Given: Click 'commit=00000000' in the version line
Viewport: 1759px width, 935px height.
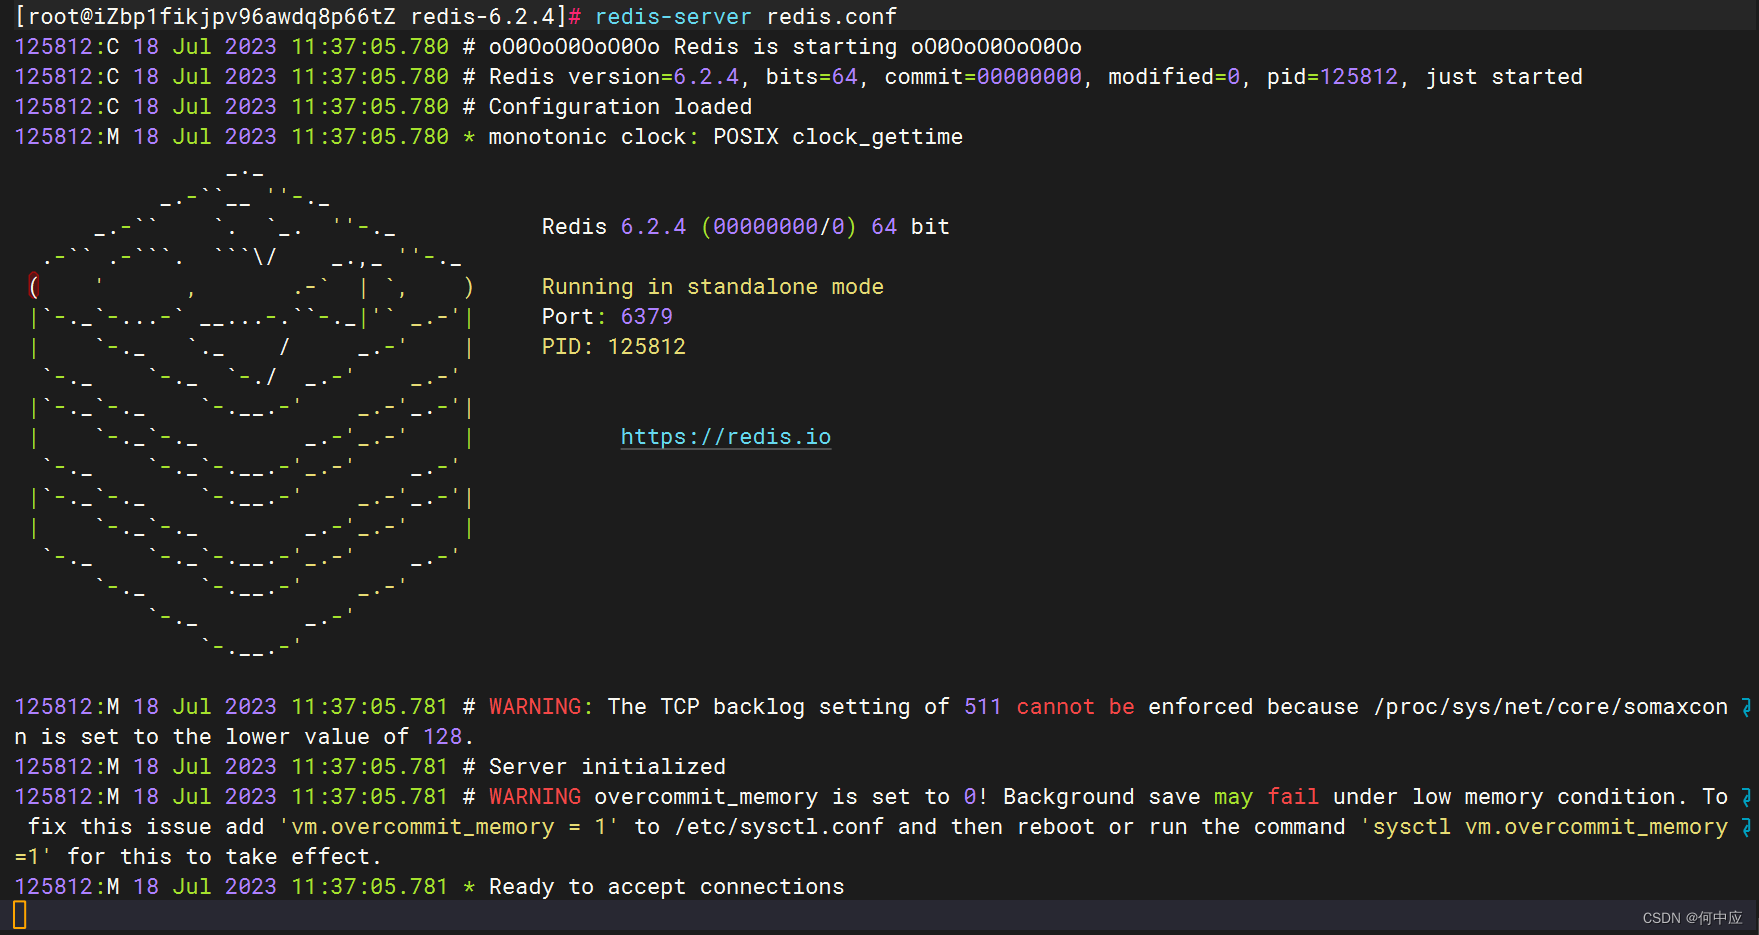Looking at the screenshot, I should tap(983, 77).
